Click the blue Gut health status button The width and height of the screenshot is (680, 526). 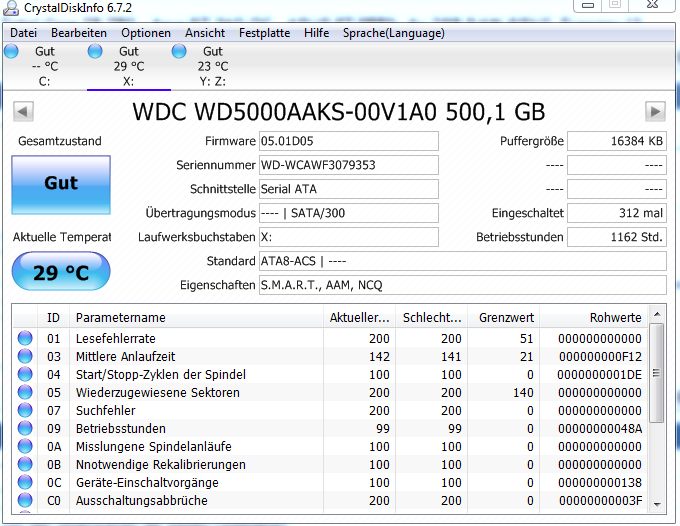click(61, 185)
